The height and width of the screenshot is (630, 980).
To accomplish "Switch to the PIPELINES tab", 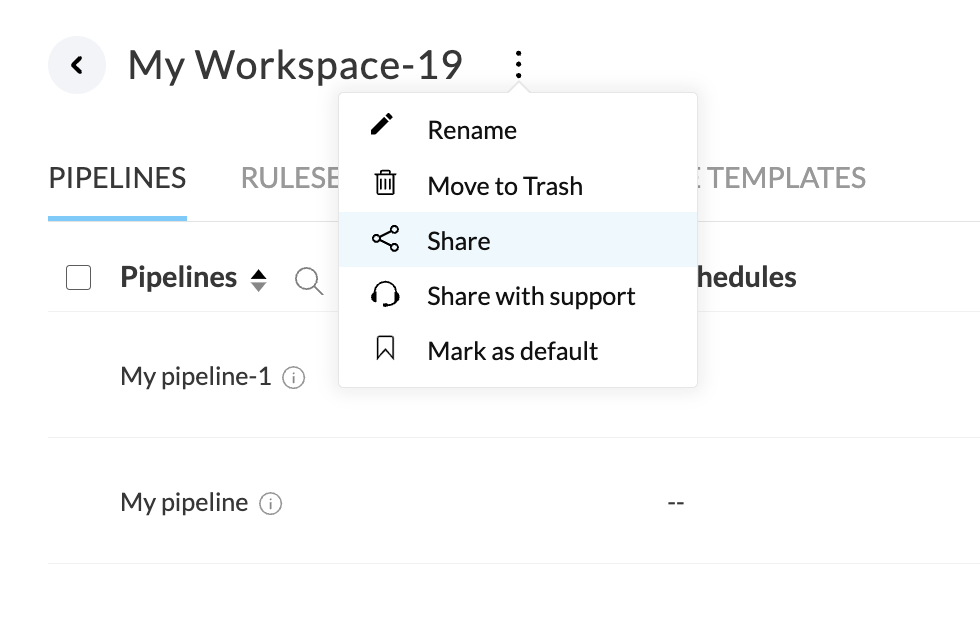I will [x=117, y=178].
